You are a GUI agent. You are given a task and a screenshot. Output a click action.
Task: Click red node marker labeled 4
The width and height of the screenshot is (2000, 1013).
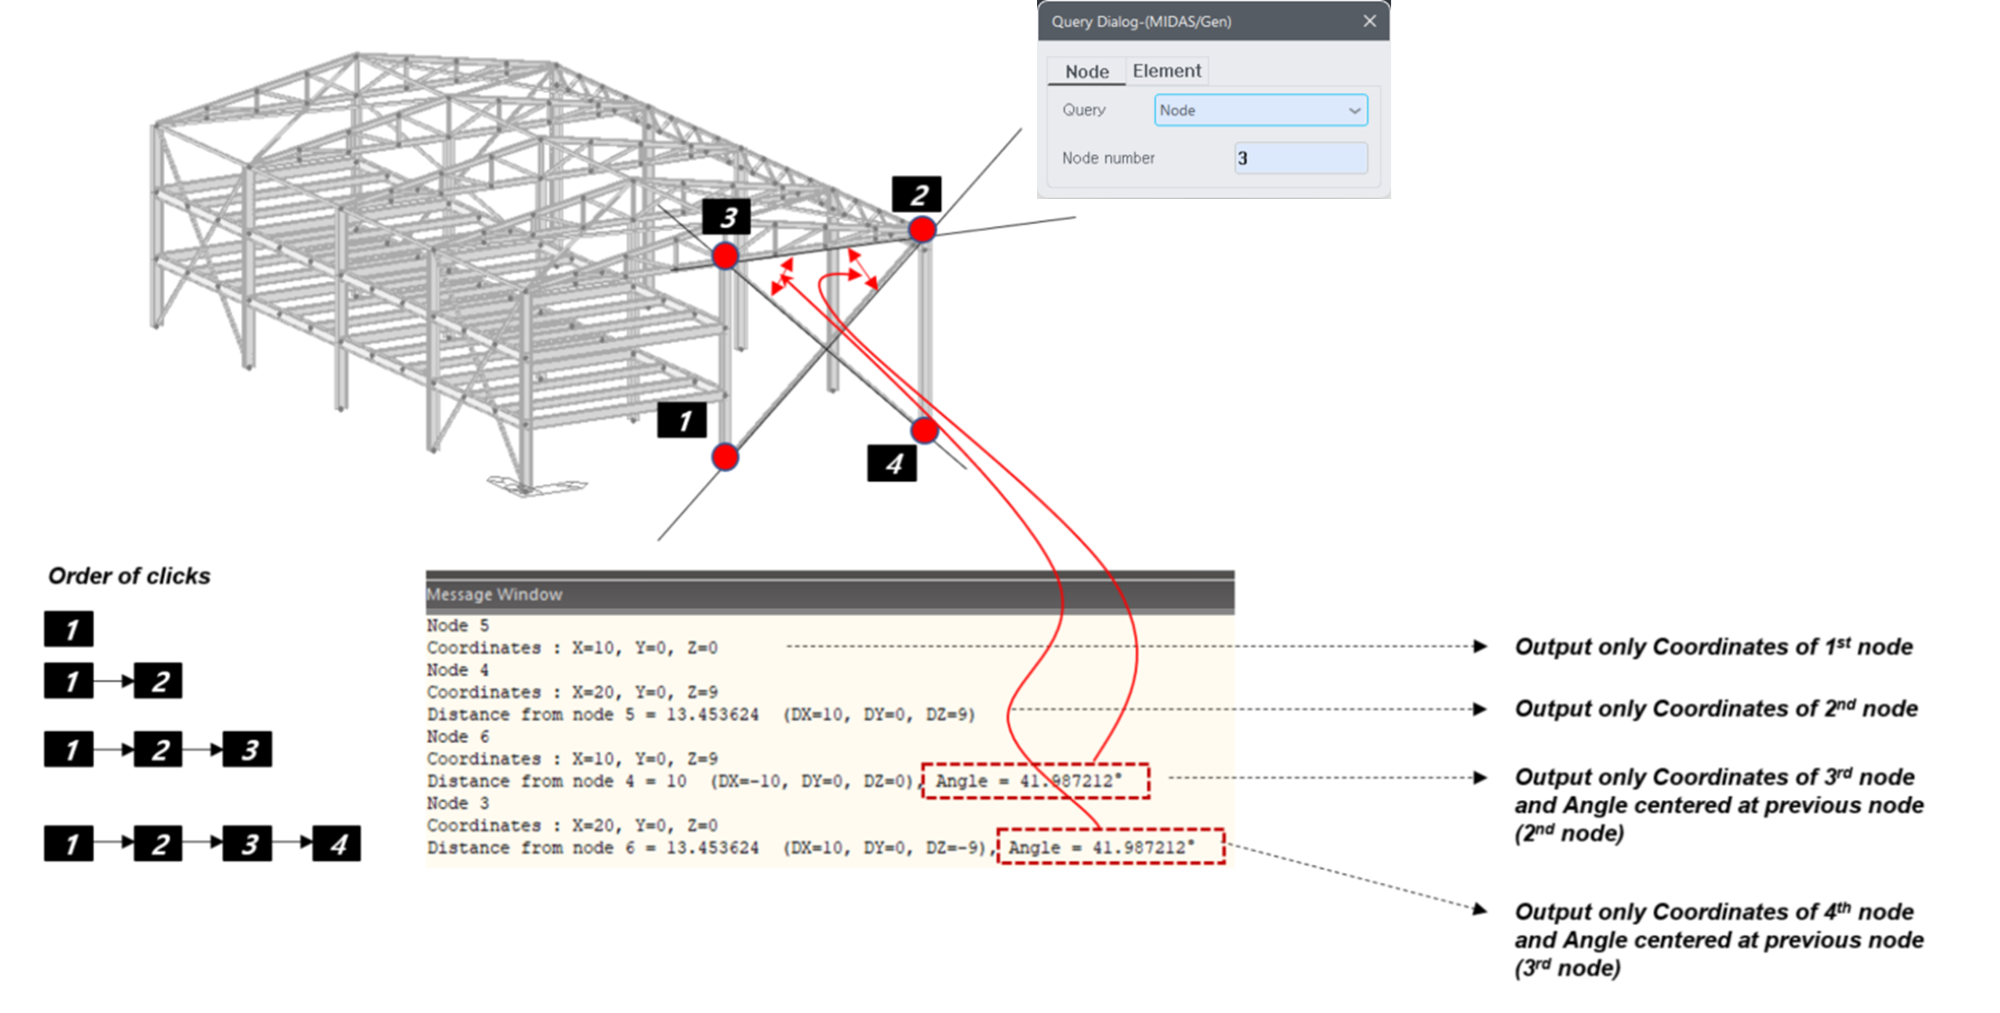922,429
